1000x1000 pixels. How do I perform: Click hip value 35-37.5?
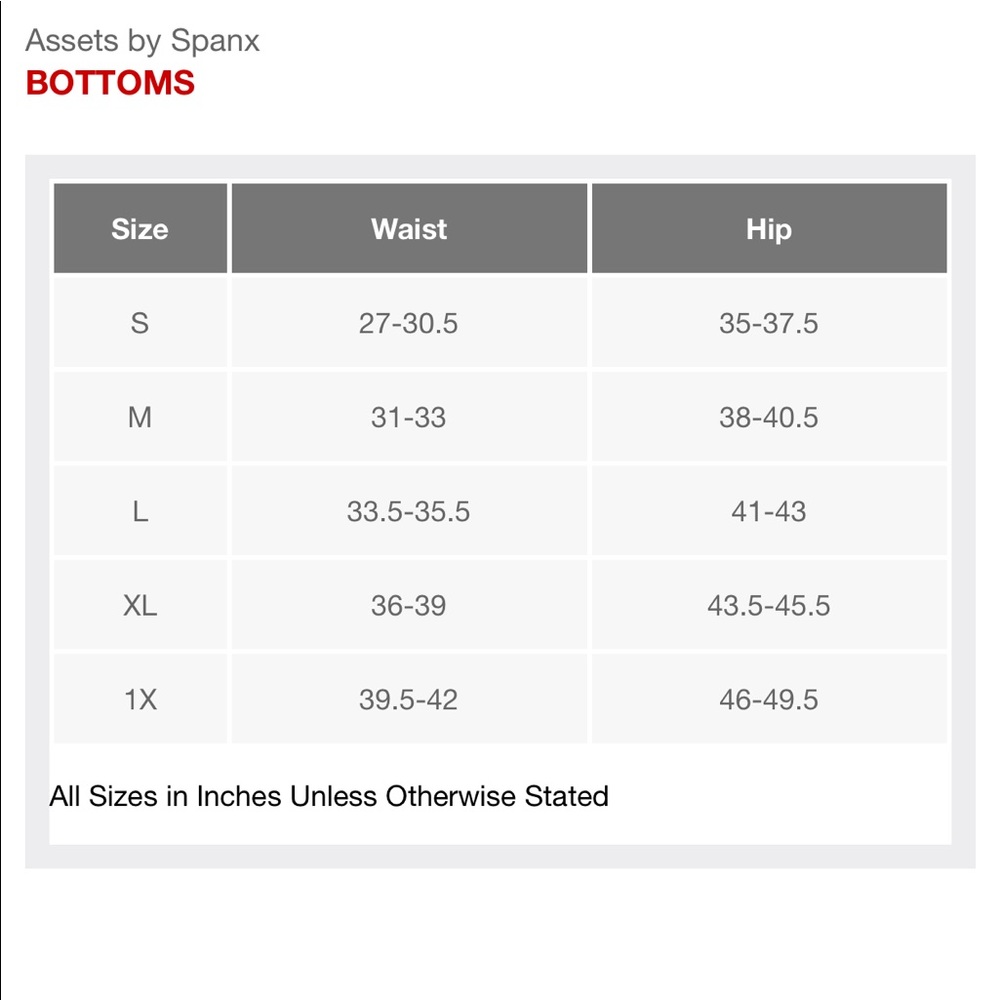click(769, 323)
